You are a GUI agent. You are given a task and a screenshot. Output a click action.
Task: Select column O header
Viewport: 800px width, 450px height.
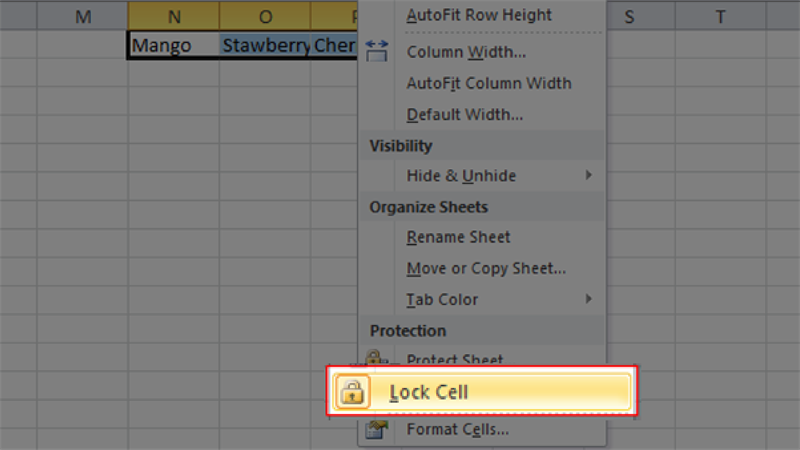coord(265,16)
